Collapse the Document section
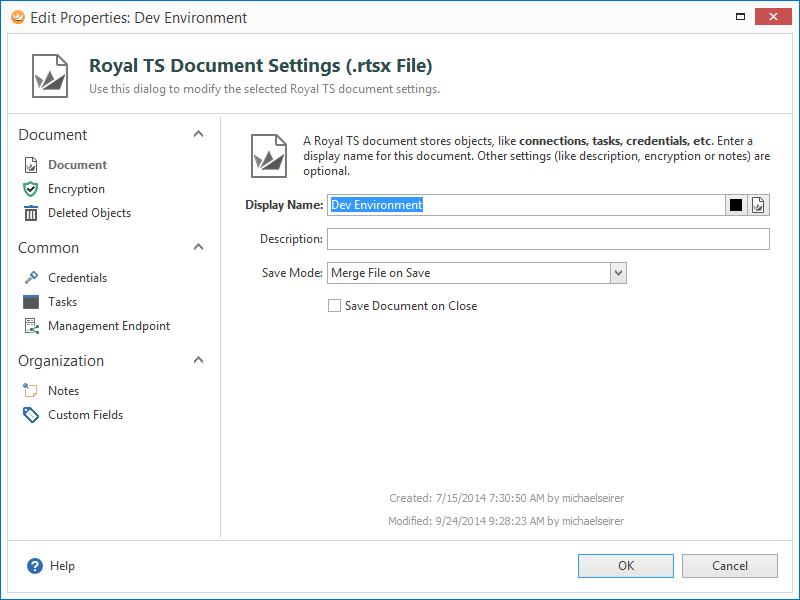Screen dimensions: 800x600 point(198,135)
